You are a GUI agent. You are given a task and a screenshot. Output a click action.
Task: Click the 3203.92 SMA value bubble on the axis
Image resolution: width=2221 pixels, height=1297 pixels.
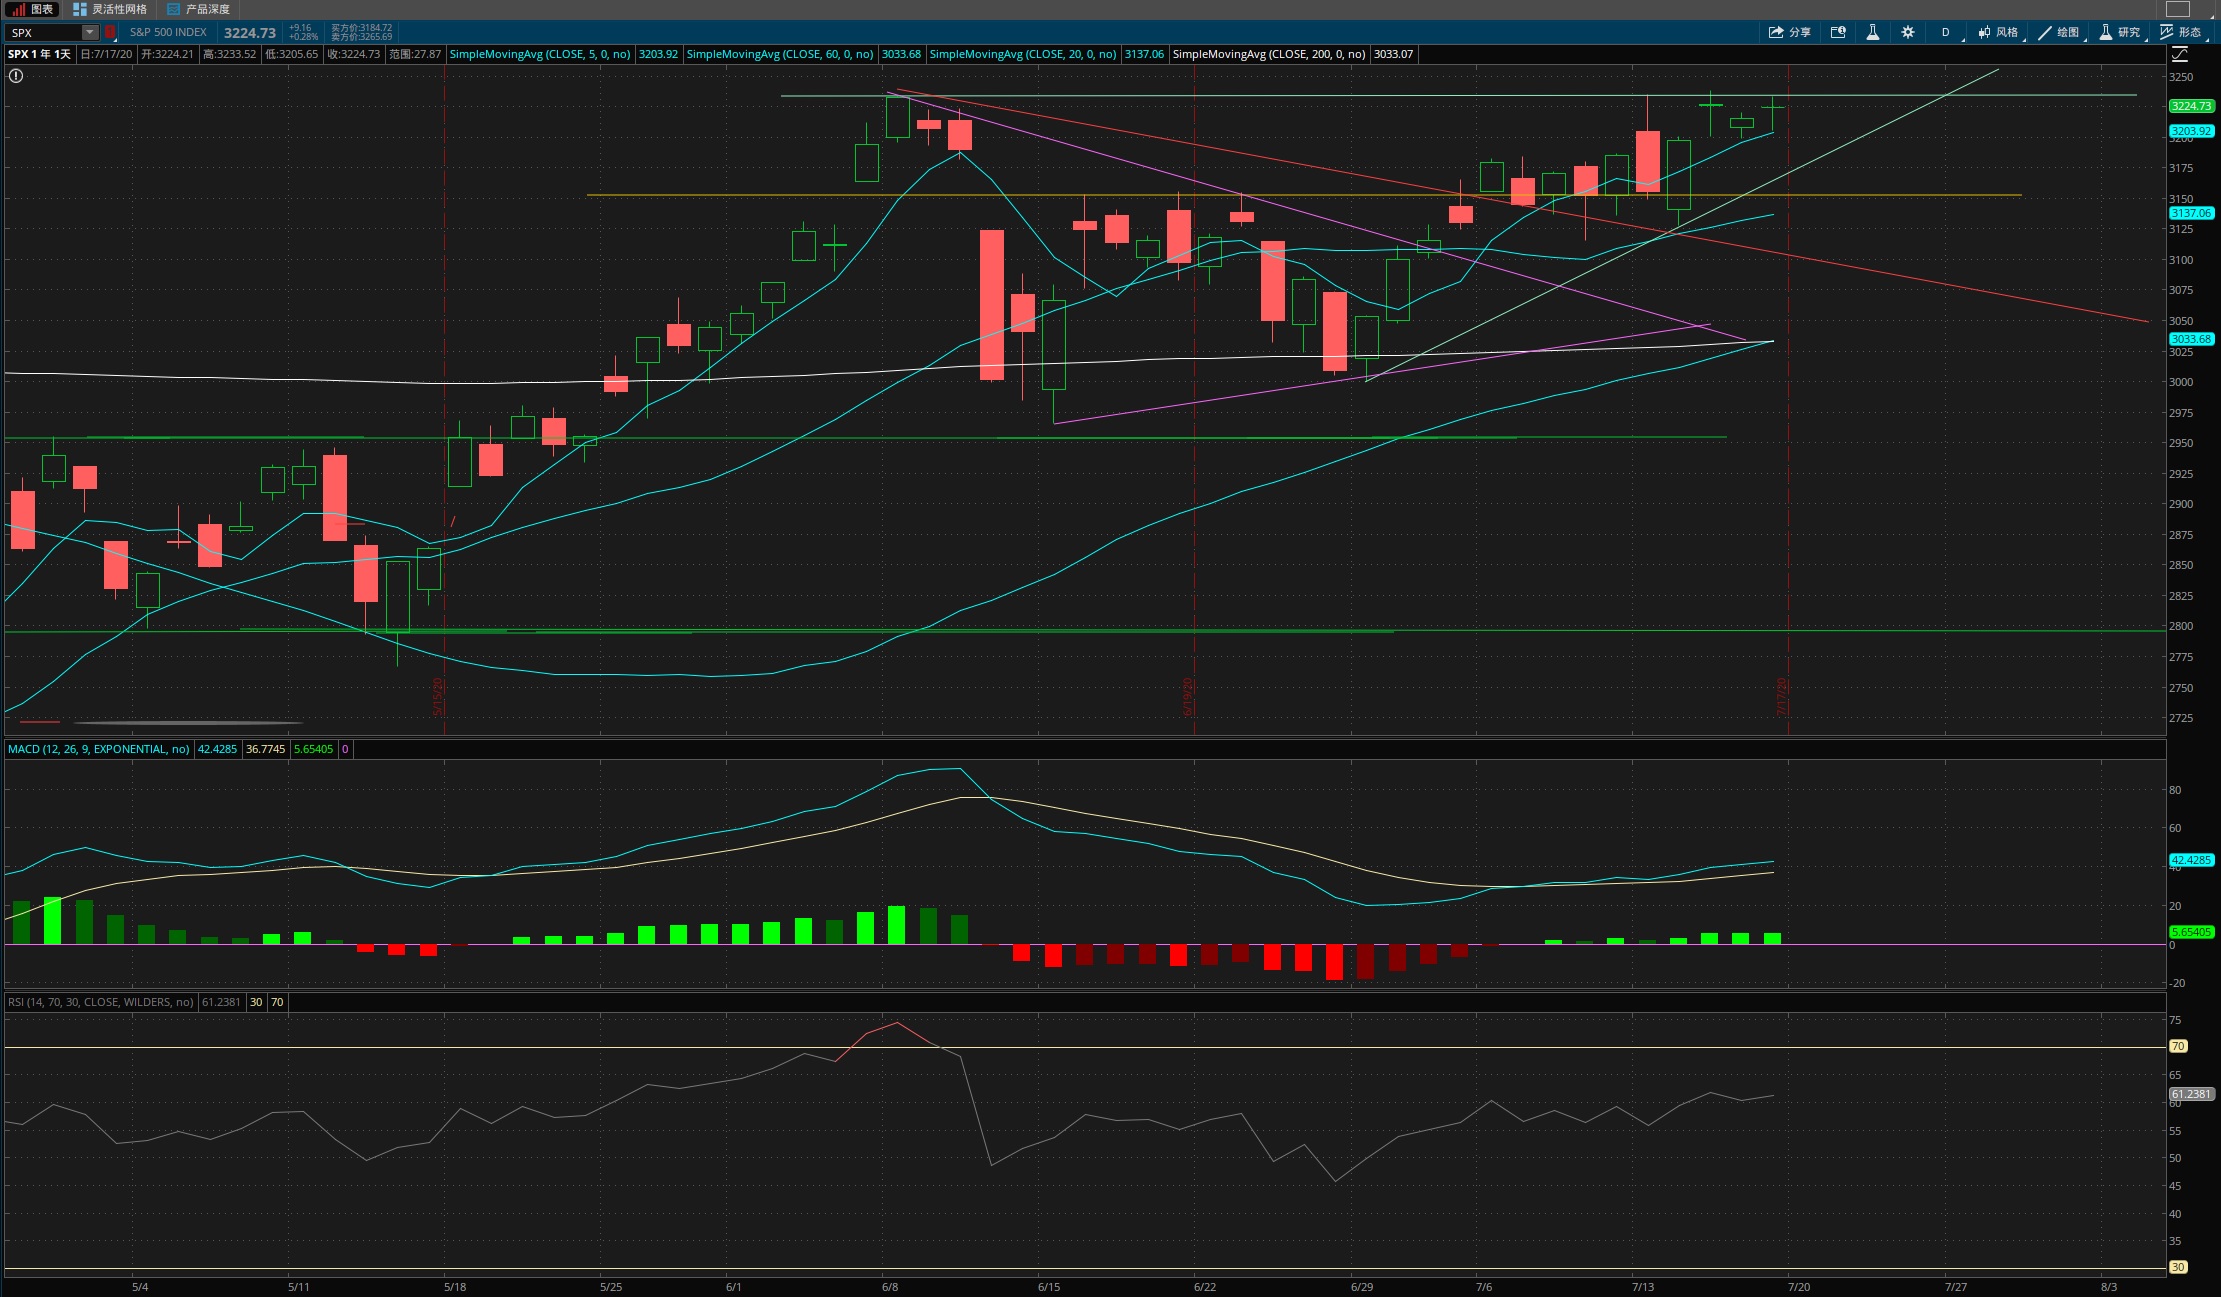pyautogui.click(x=2191, y=131)
